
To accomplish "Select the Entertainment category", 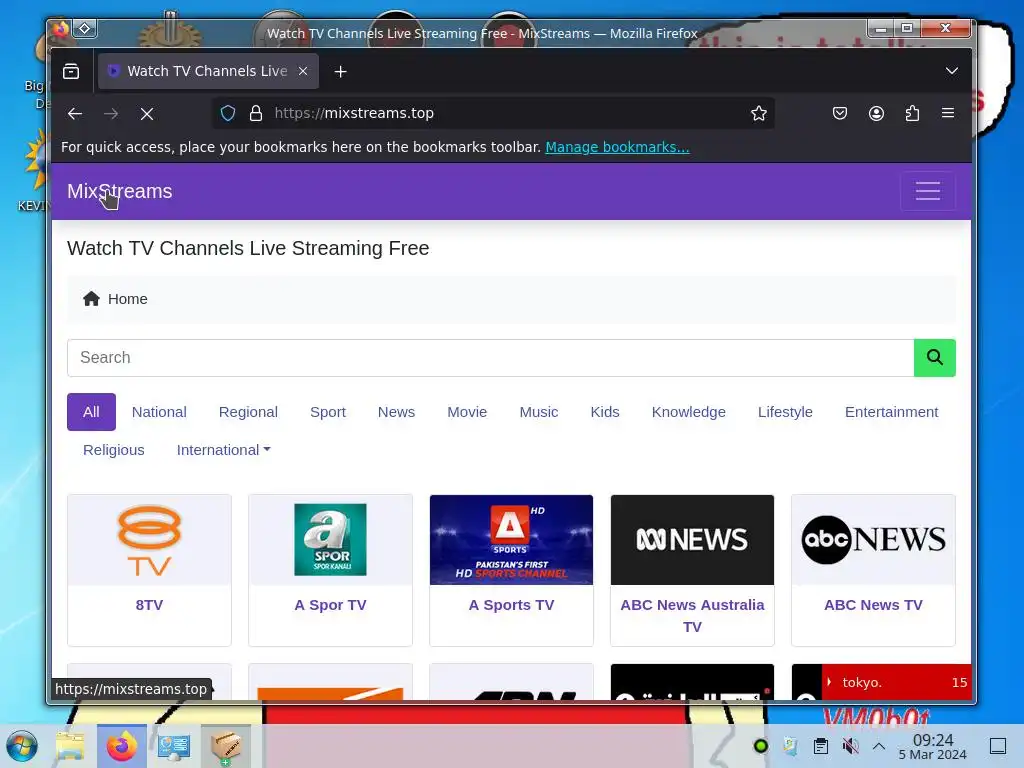I will tap(891, 412).
